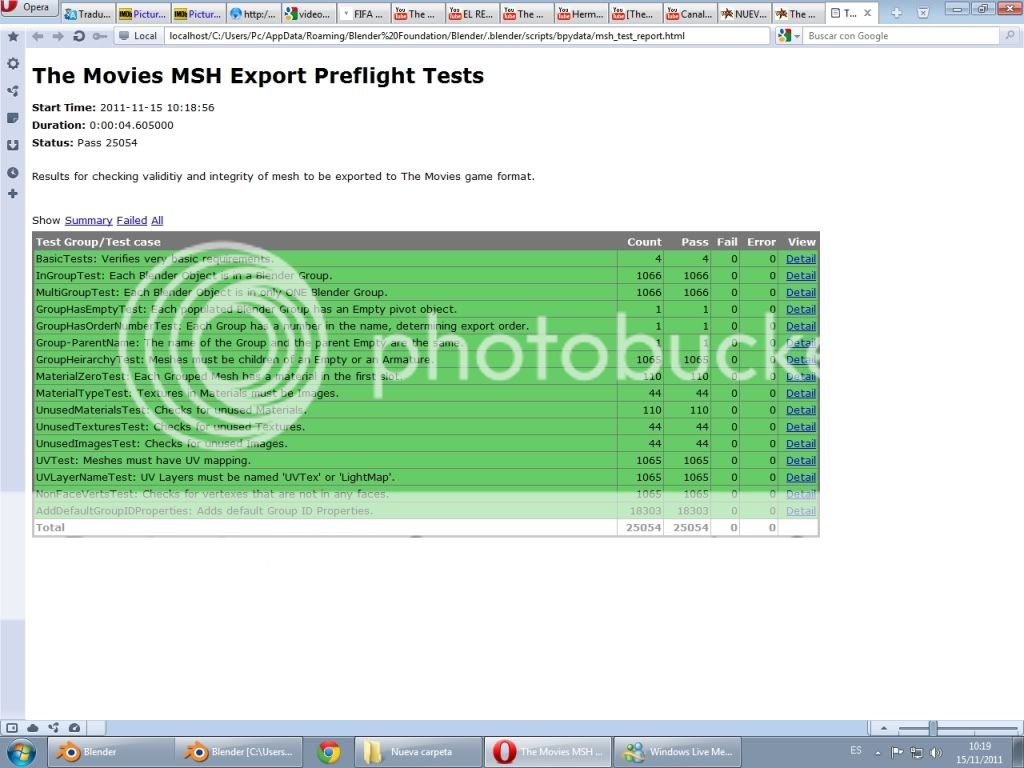Image resolution: width=1024 pixels, height=768 pixels.
Task: Open Detail for MultiGroupTest row
Action: coord(801,293)
